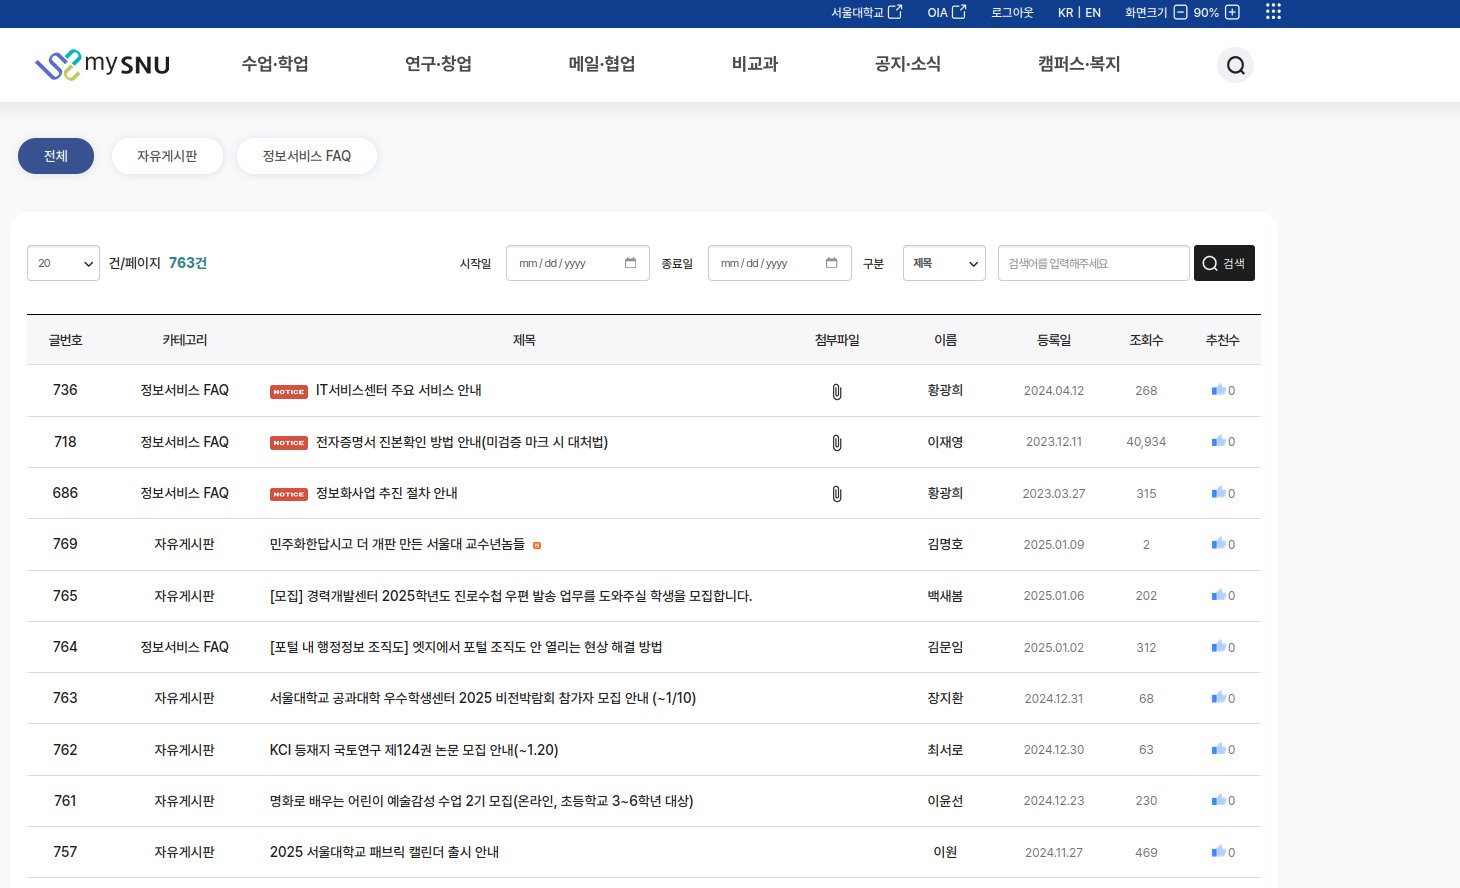
Task: Open the magnifier search icon in header
Action: pos(1235,66)
